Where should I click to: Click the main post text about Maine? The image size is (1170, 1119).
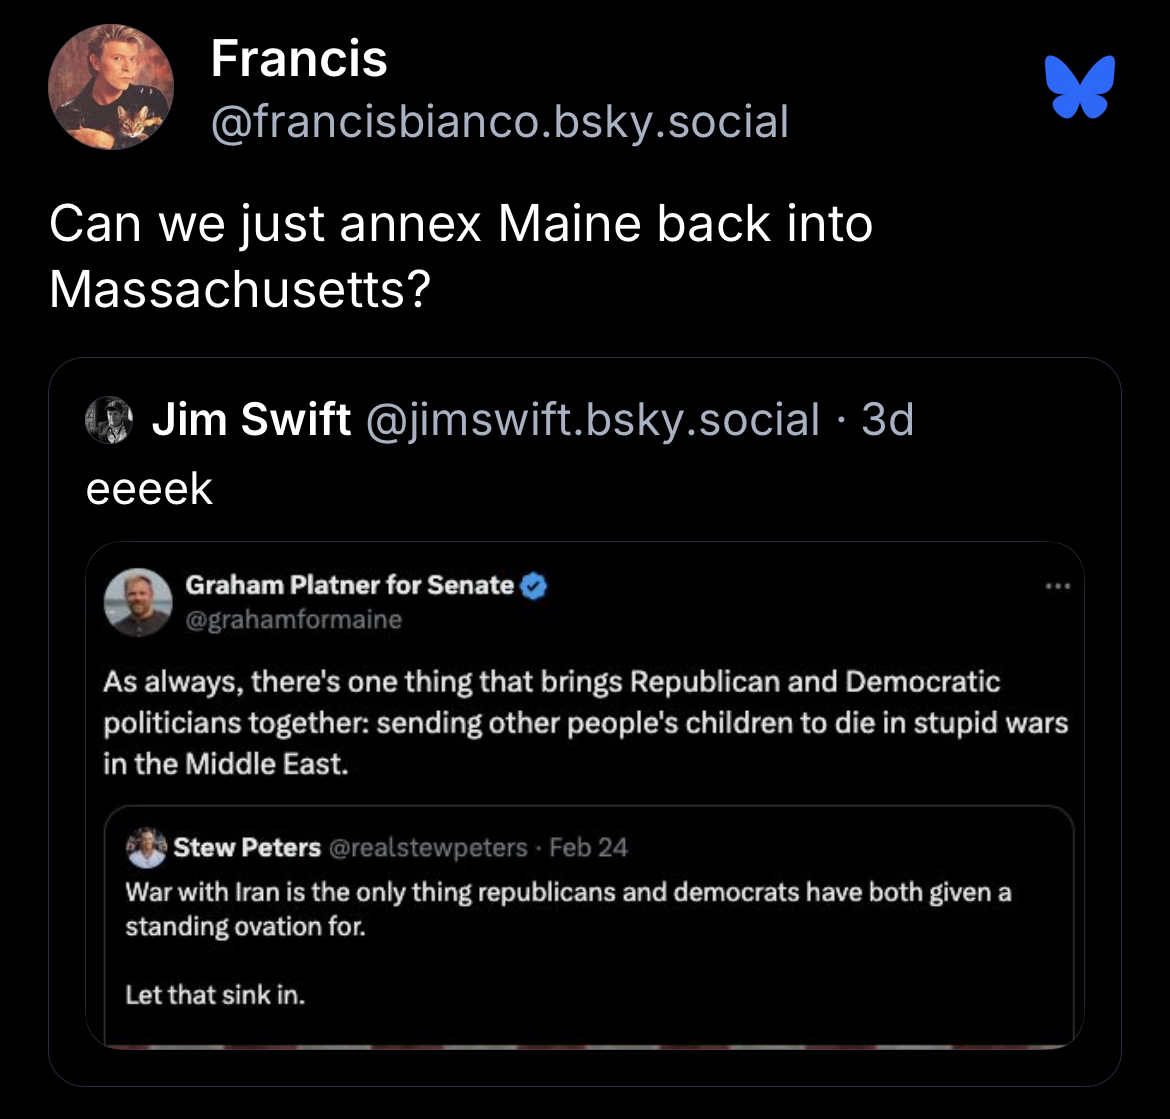(x=460, y=256)
